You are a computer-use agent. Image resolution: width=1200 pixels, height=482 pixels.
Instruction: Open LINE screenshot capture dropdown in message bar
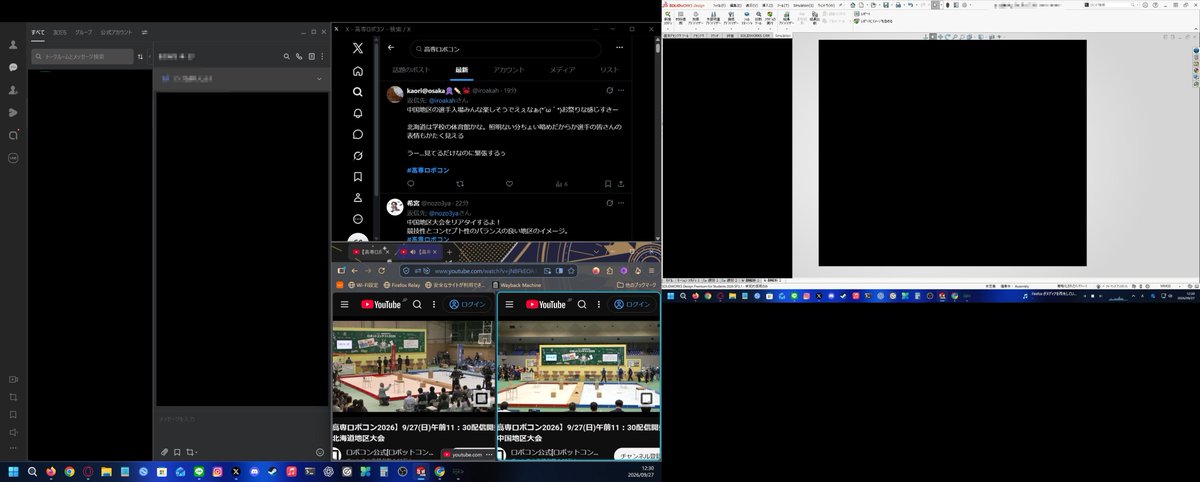(x=192, y=452)
